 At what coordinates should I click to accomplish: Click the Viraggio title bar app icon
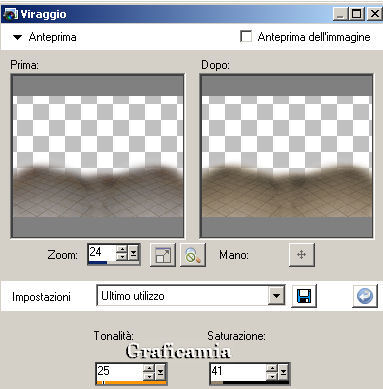point(10,14)
